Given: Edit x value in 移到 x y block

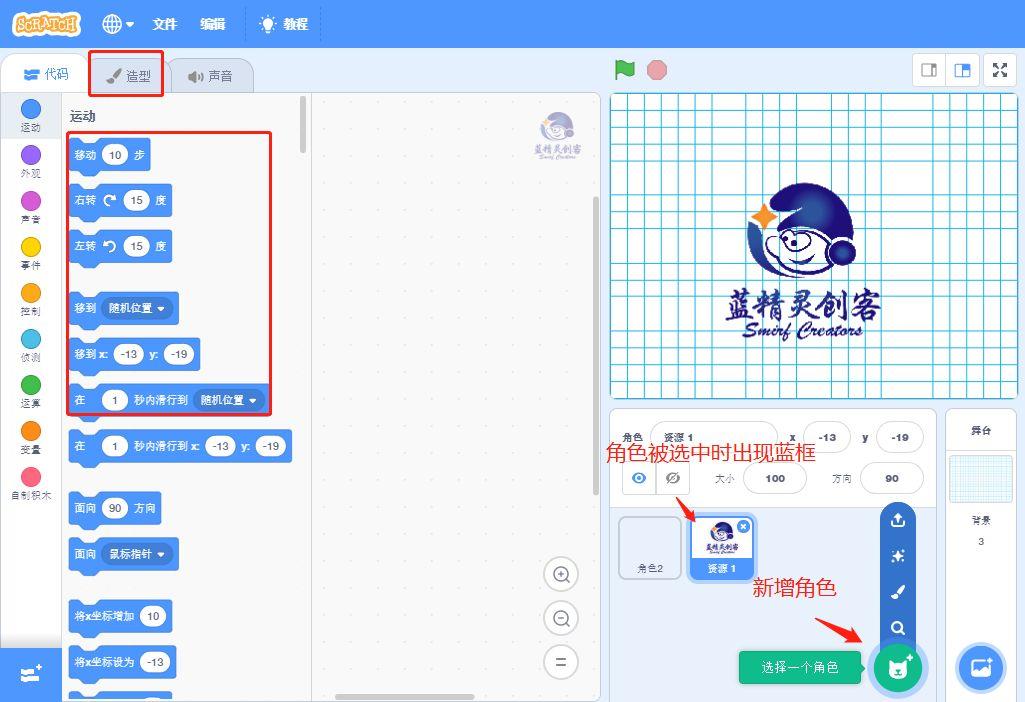Looking at the screenshot, I should 129,354.
